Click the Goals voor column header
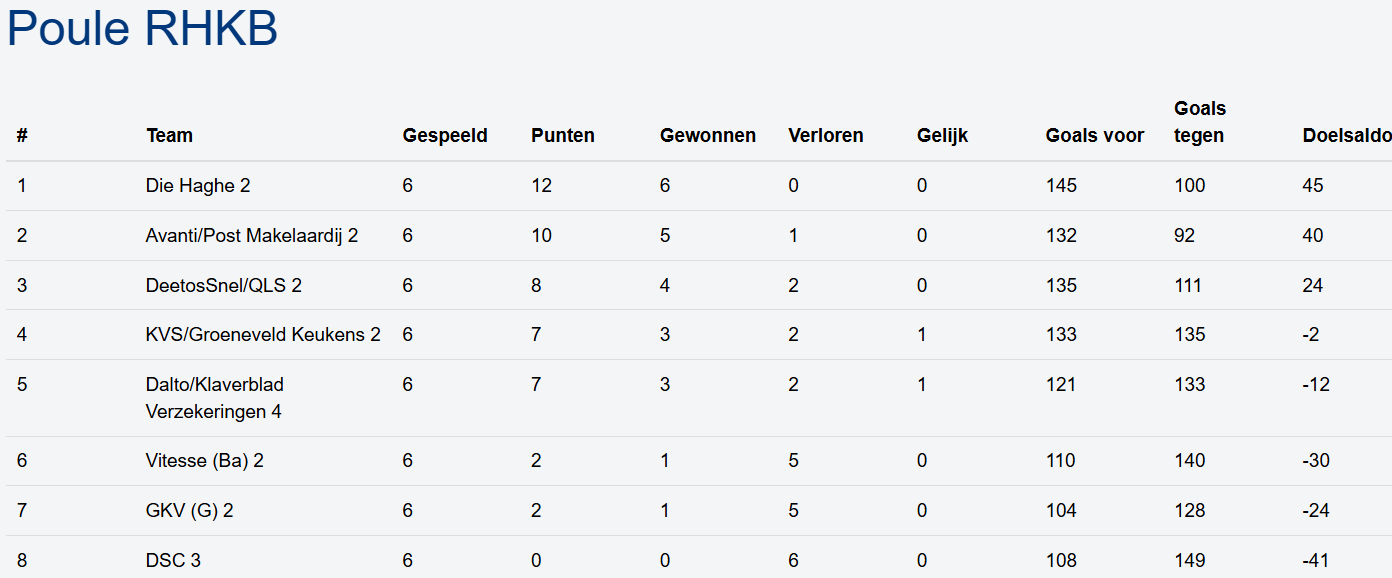1392x578 pixels. [x=1094, y=135]
